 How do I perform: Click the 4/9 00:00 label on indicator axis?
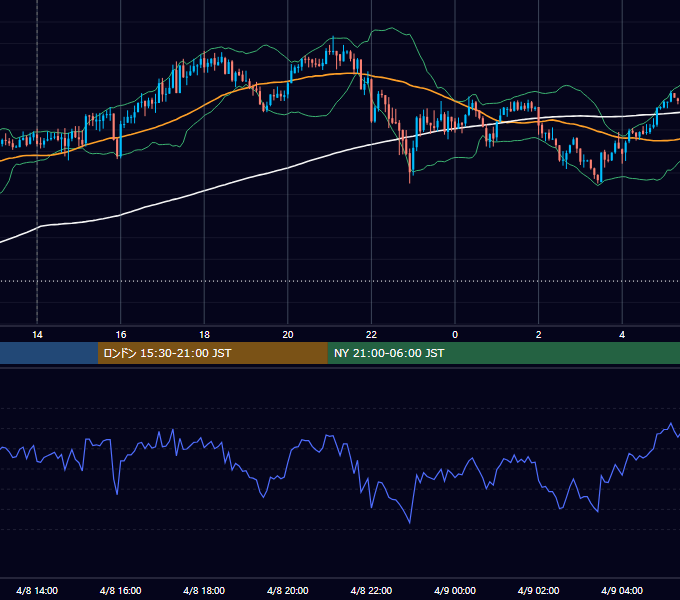click(x=455, y=590)
